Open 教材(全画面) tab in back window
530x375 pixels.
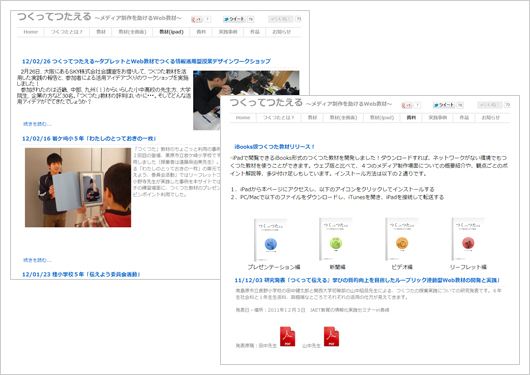click(x=132, y=32)
